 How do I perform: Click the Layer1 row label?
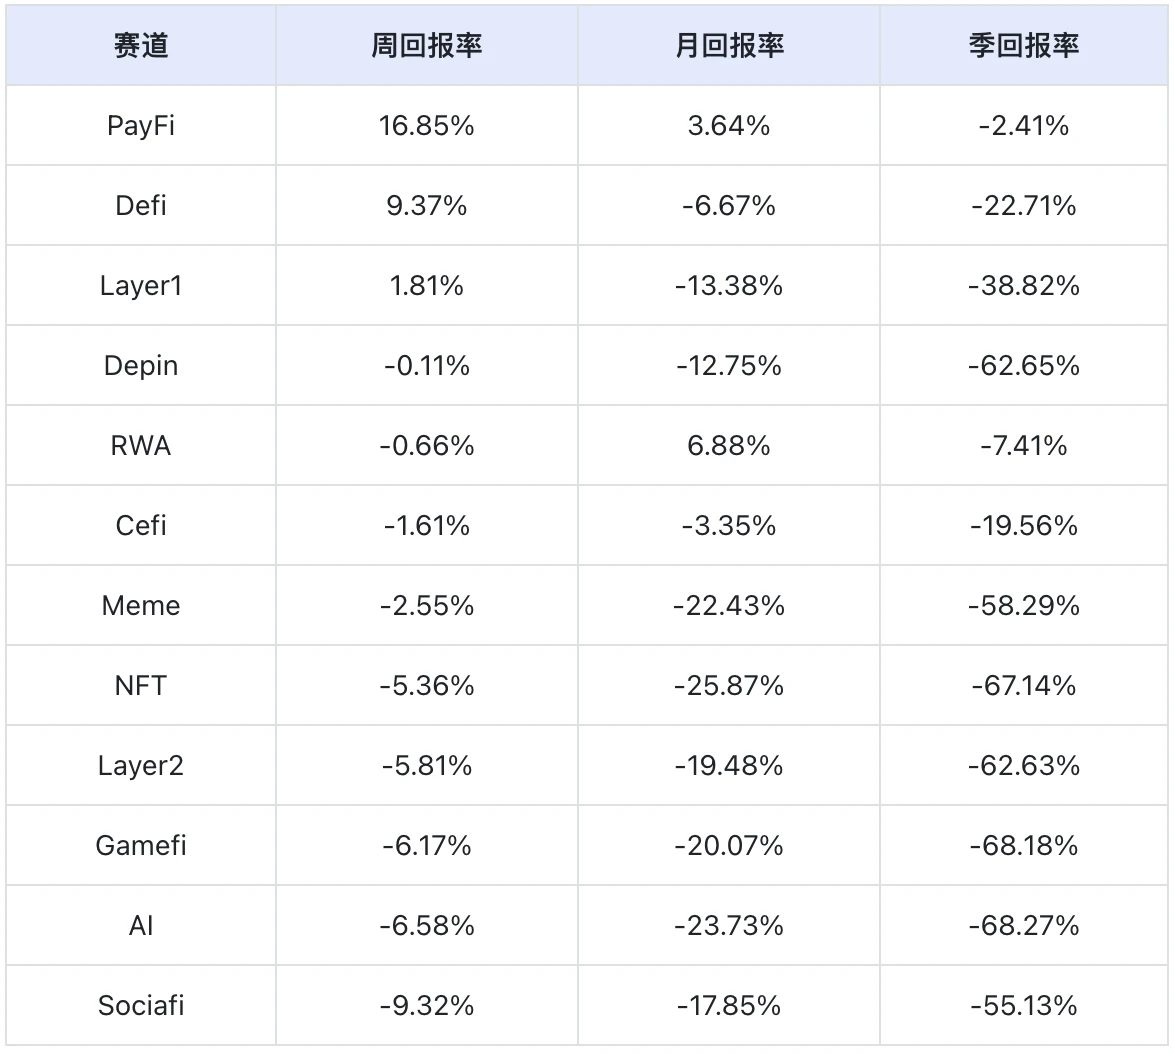coord(141,286)
